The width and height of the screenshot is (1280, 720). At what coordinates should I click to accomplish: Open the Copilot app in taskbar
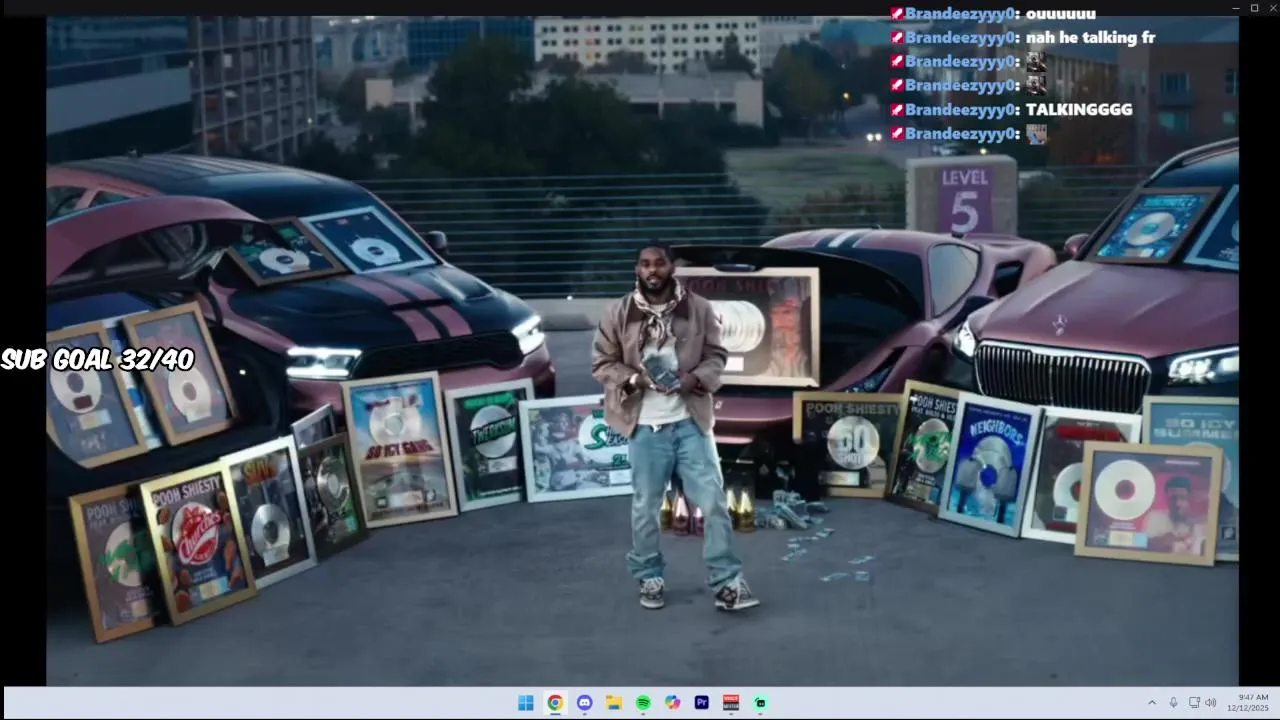(672, 703)
